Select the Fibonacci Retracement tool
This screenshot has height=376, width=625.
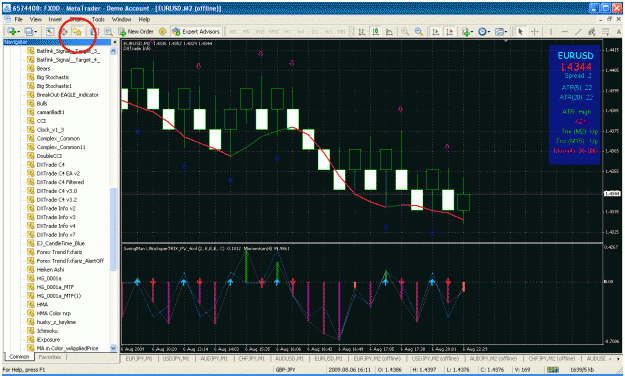(x=605, y=31)
